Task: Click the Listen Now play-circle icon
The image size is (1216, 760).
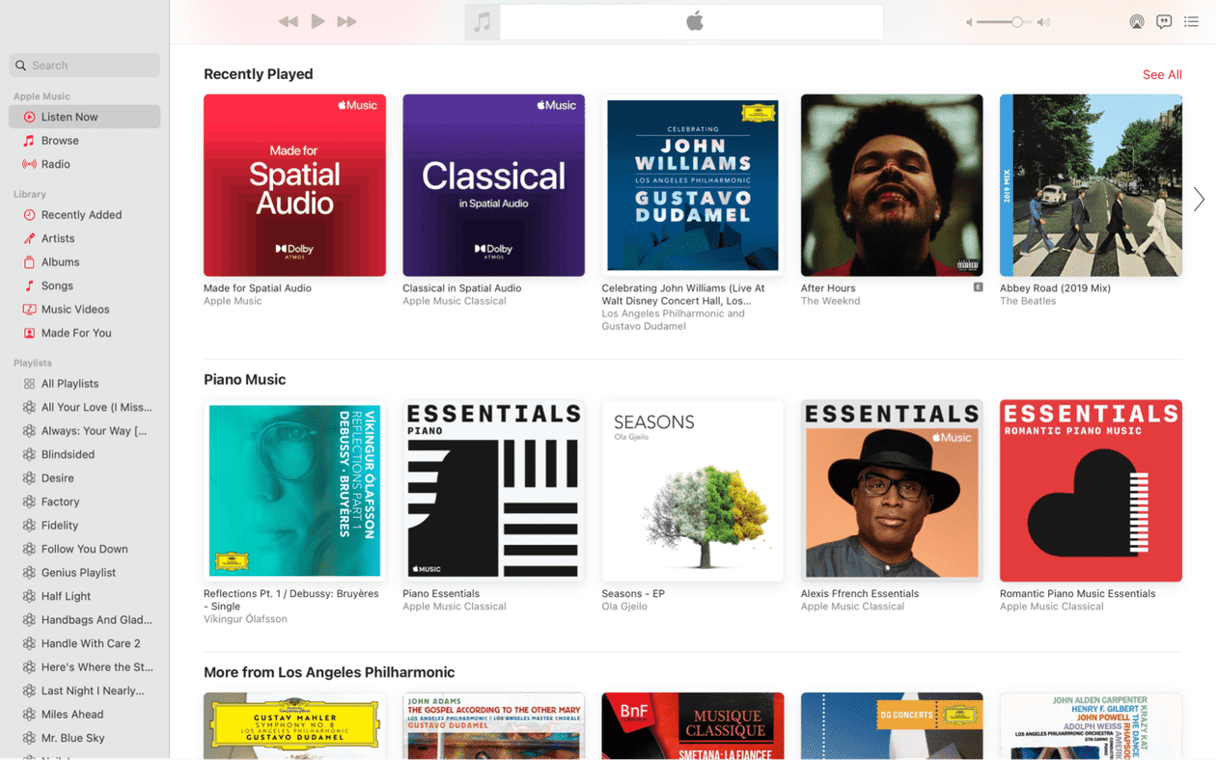Action: [29, 117]
